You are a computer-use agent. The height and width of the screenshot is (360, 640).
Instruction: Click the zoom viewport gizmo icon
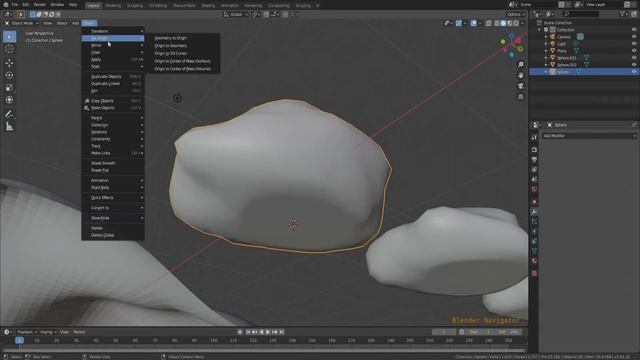(520, 64)
